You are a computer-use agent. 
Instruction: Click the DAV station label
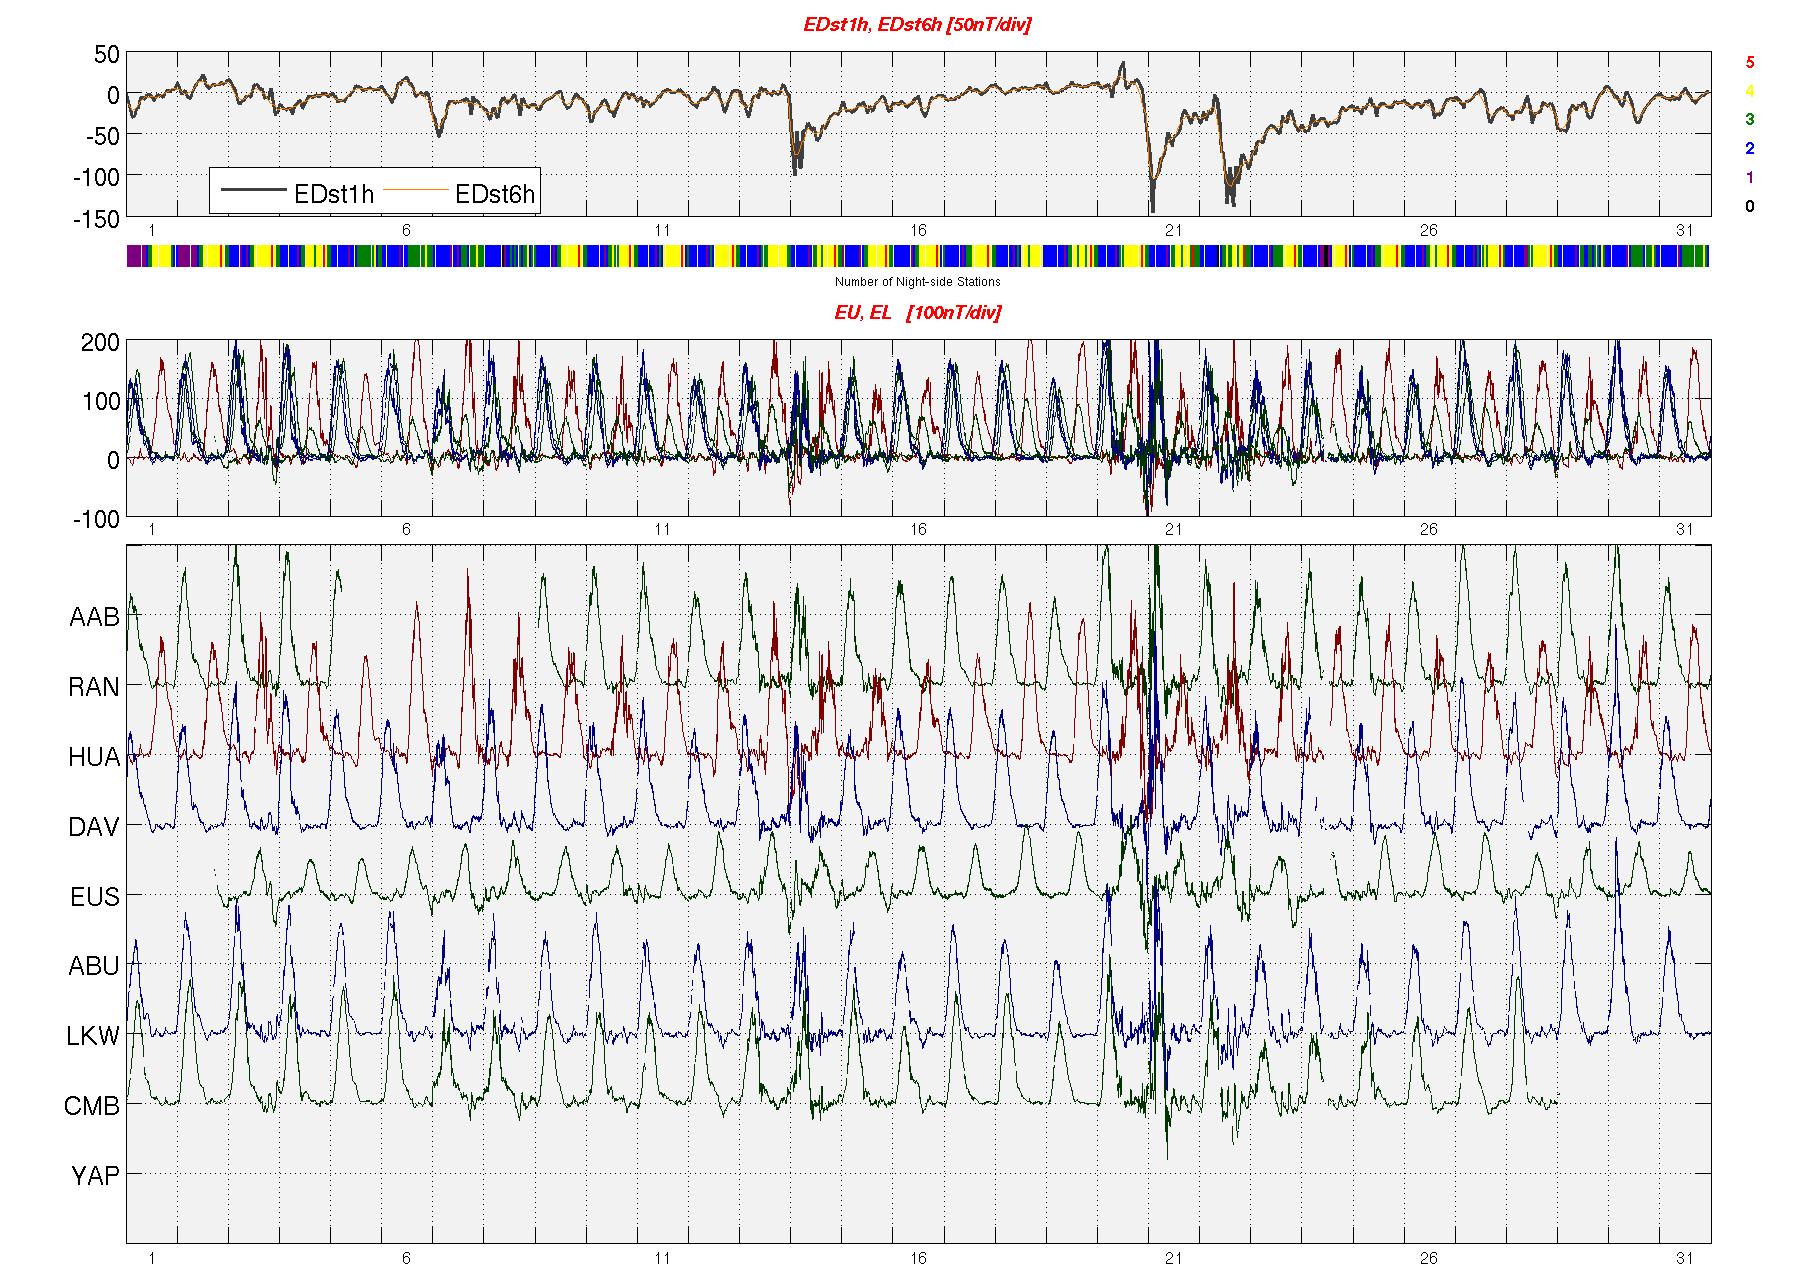coord(94,827)
